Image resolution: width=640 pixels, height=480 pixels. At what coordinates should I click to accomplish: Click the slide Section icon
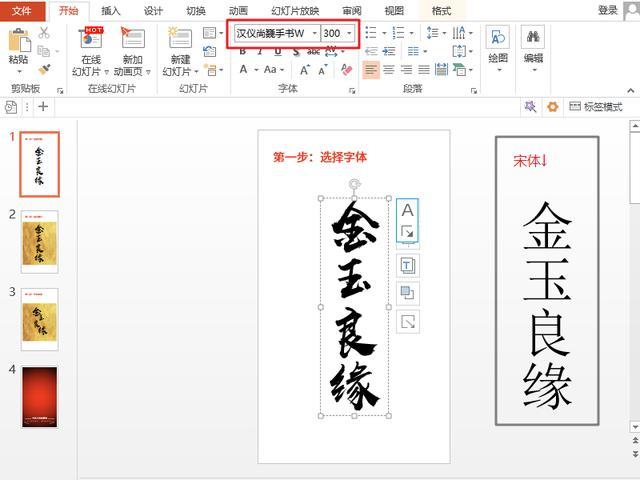(x=211, y=70)
